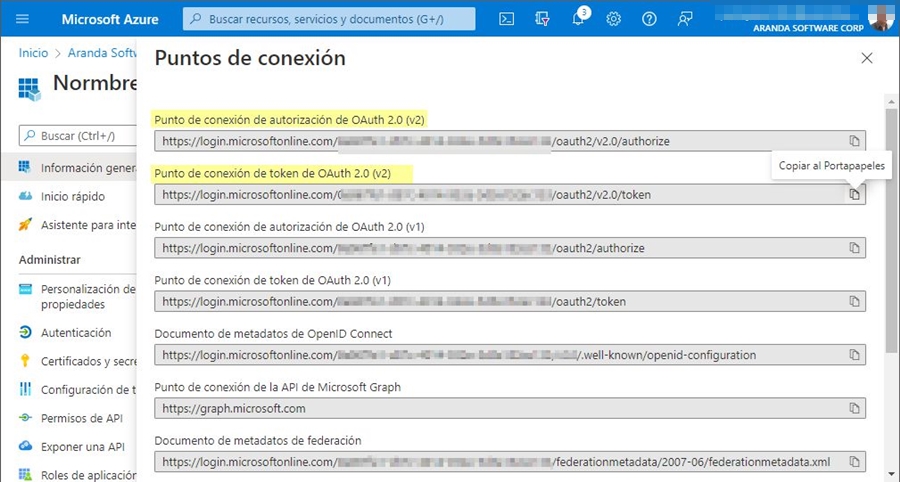Copy OAuth 2.0 authorization endpoint (v1)

[855, 248]
